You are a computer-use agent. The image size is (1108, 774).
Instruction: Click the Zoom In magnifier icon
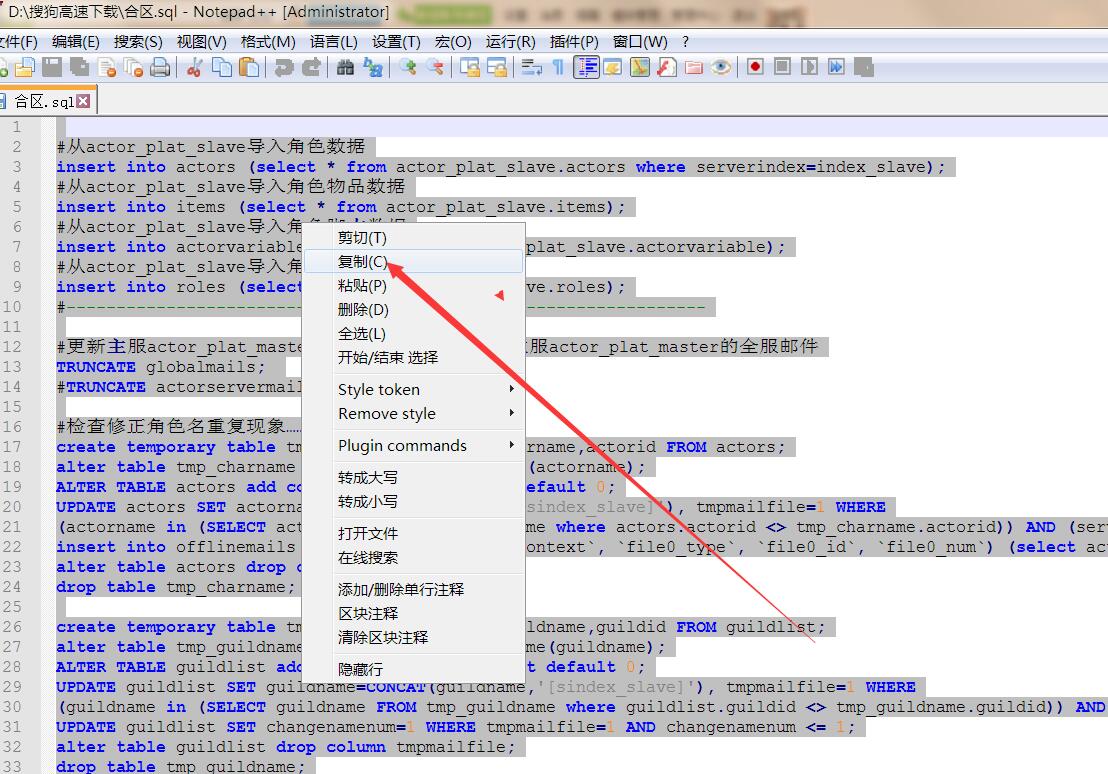pyautogui.click(x=408, y=67)
